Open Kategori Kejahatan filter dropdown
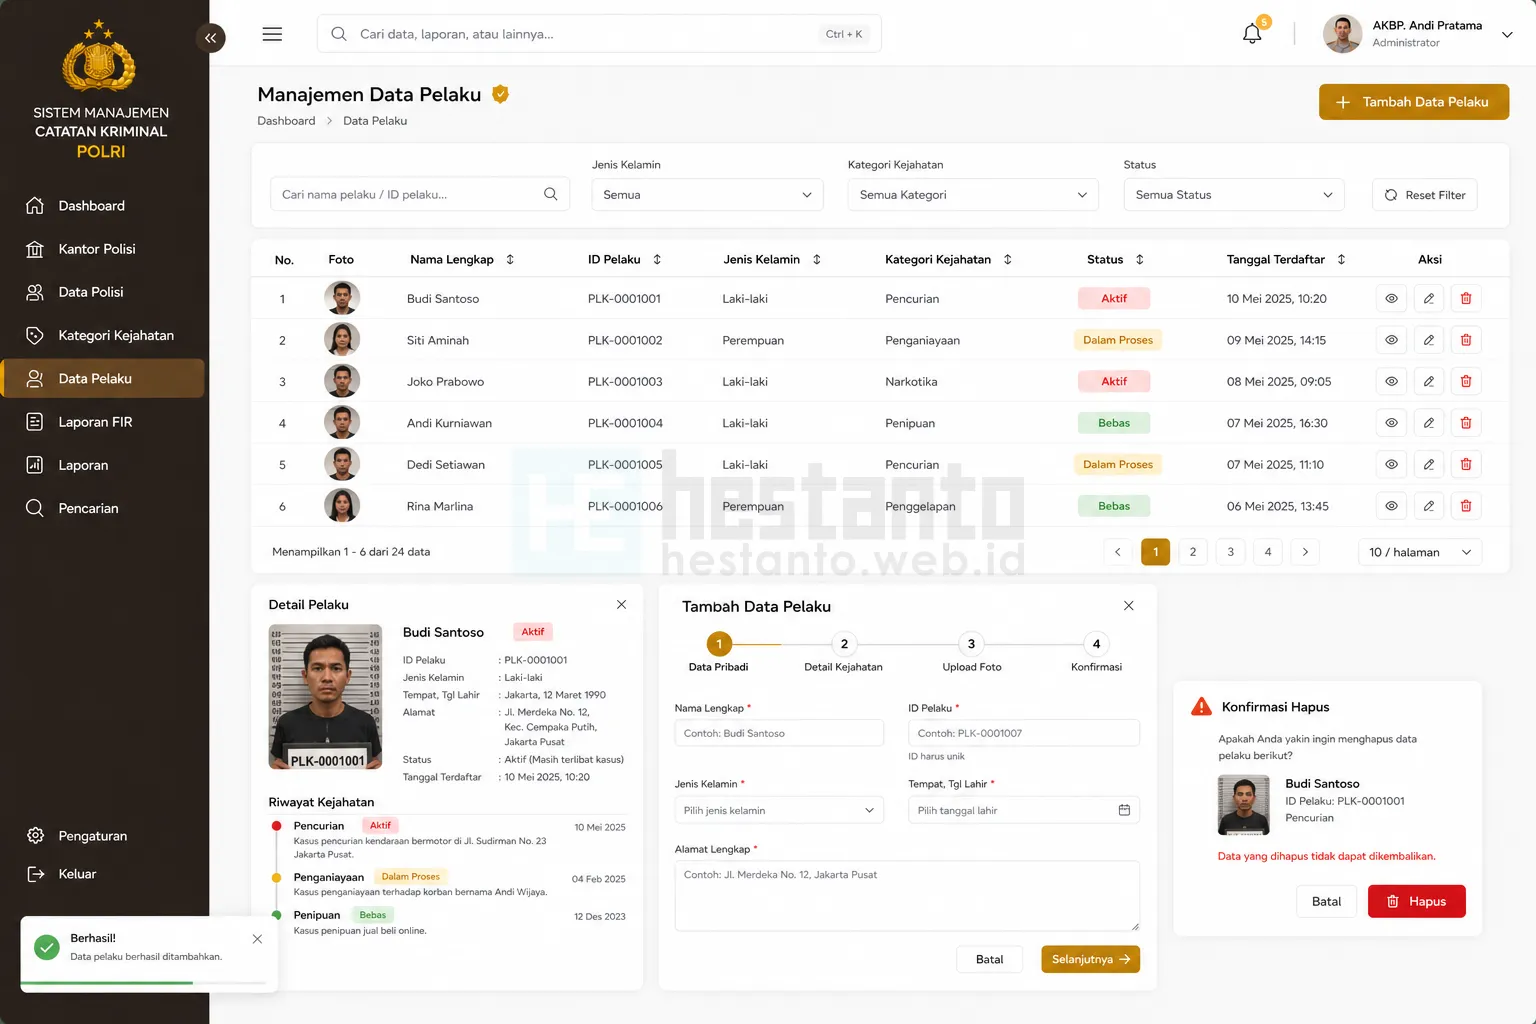The height and width of the screenshot is (1024, 1536). tap(973, 195)
